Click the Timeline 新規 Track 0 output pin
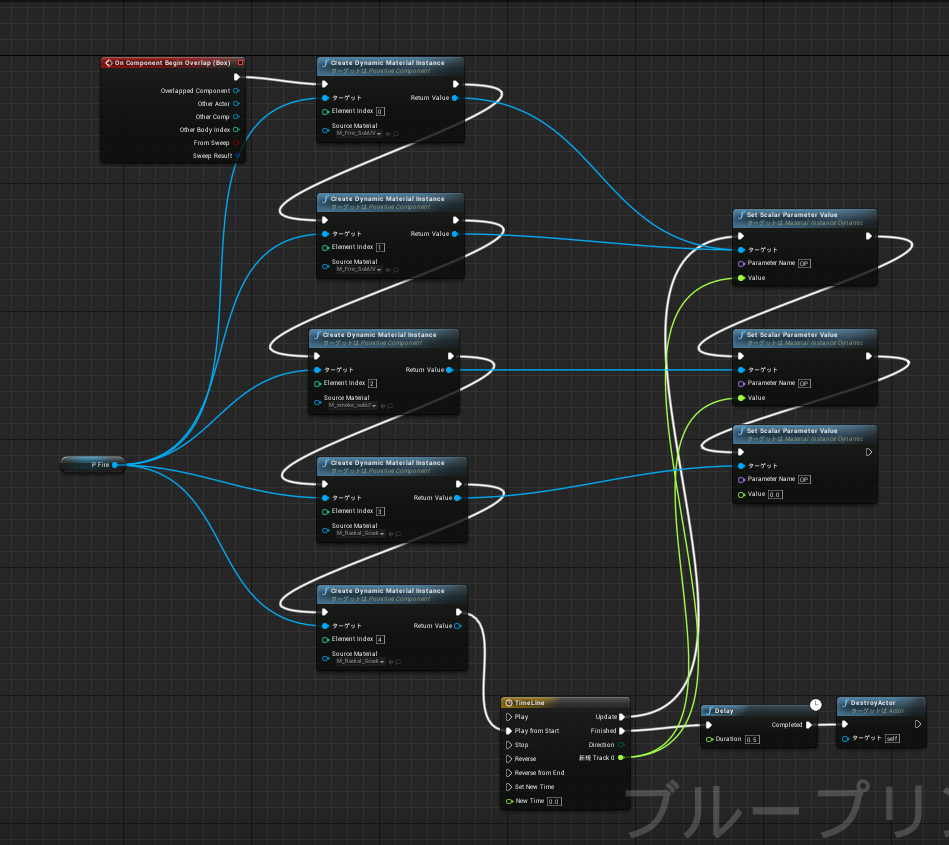949x845 pixels. pyautogui.click(x=621, y=758)
